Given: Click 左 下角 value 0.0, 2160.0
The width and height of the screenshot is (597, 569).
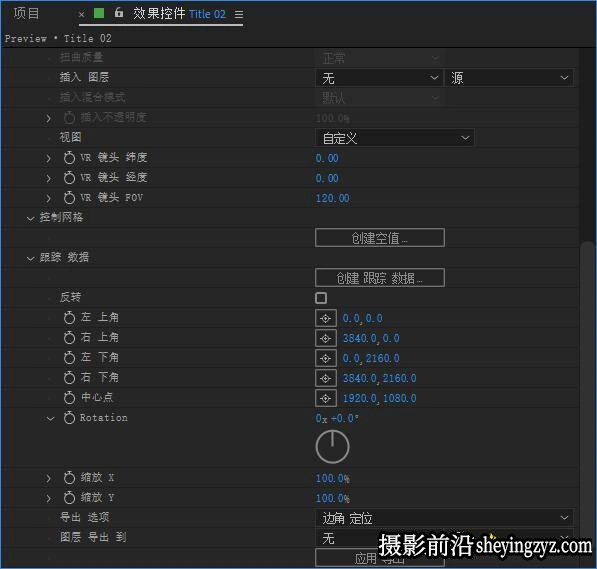Looking at the screenshot, I should [x=371, y=358].
